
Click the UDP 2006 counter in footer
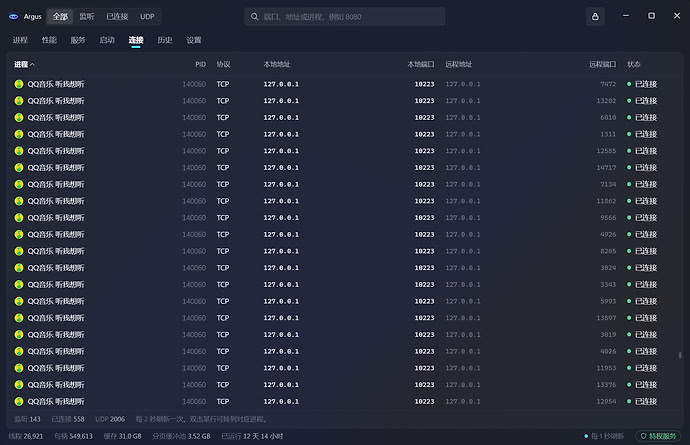tap(110, 419)
